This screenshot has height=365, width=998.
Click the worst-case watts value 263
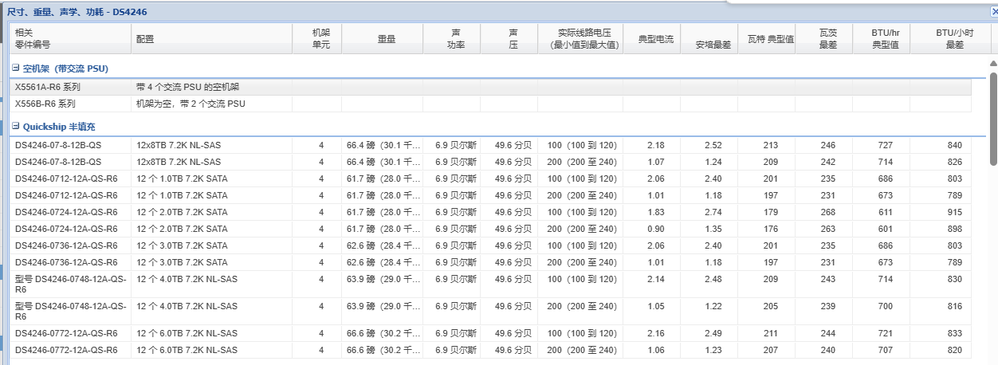click(828, 229)
